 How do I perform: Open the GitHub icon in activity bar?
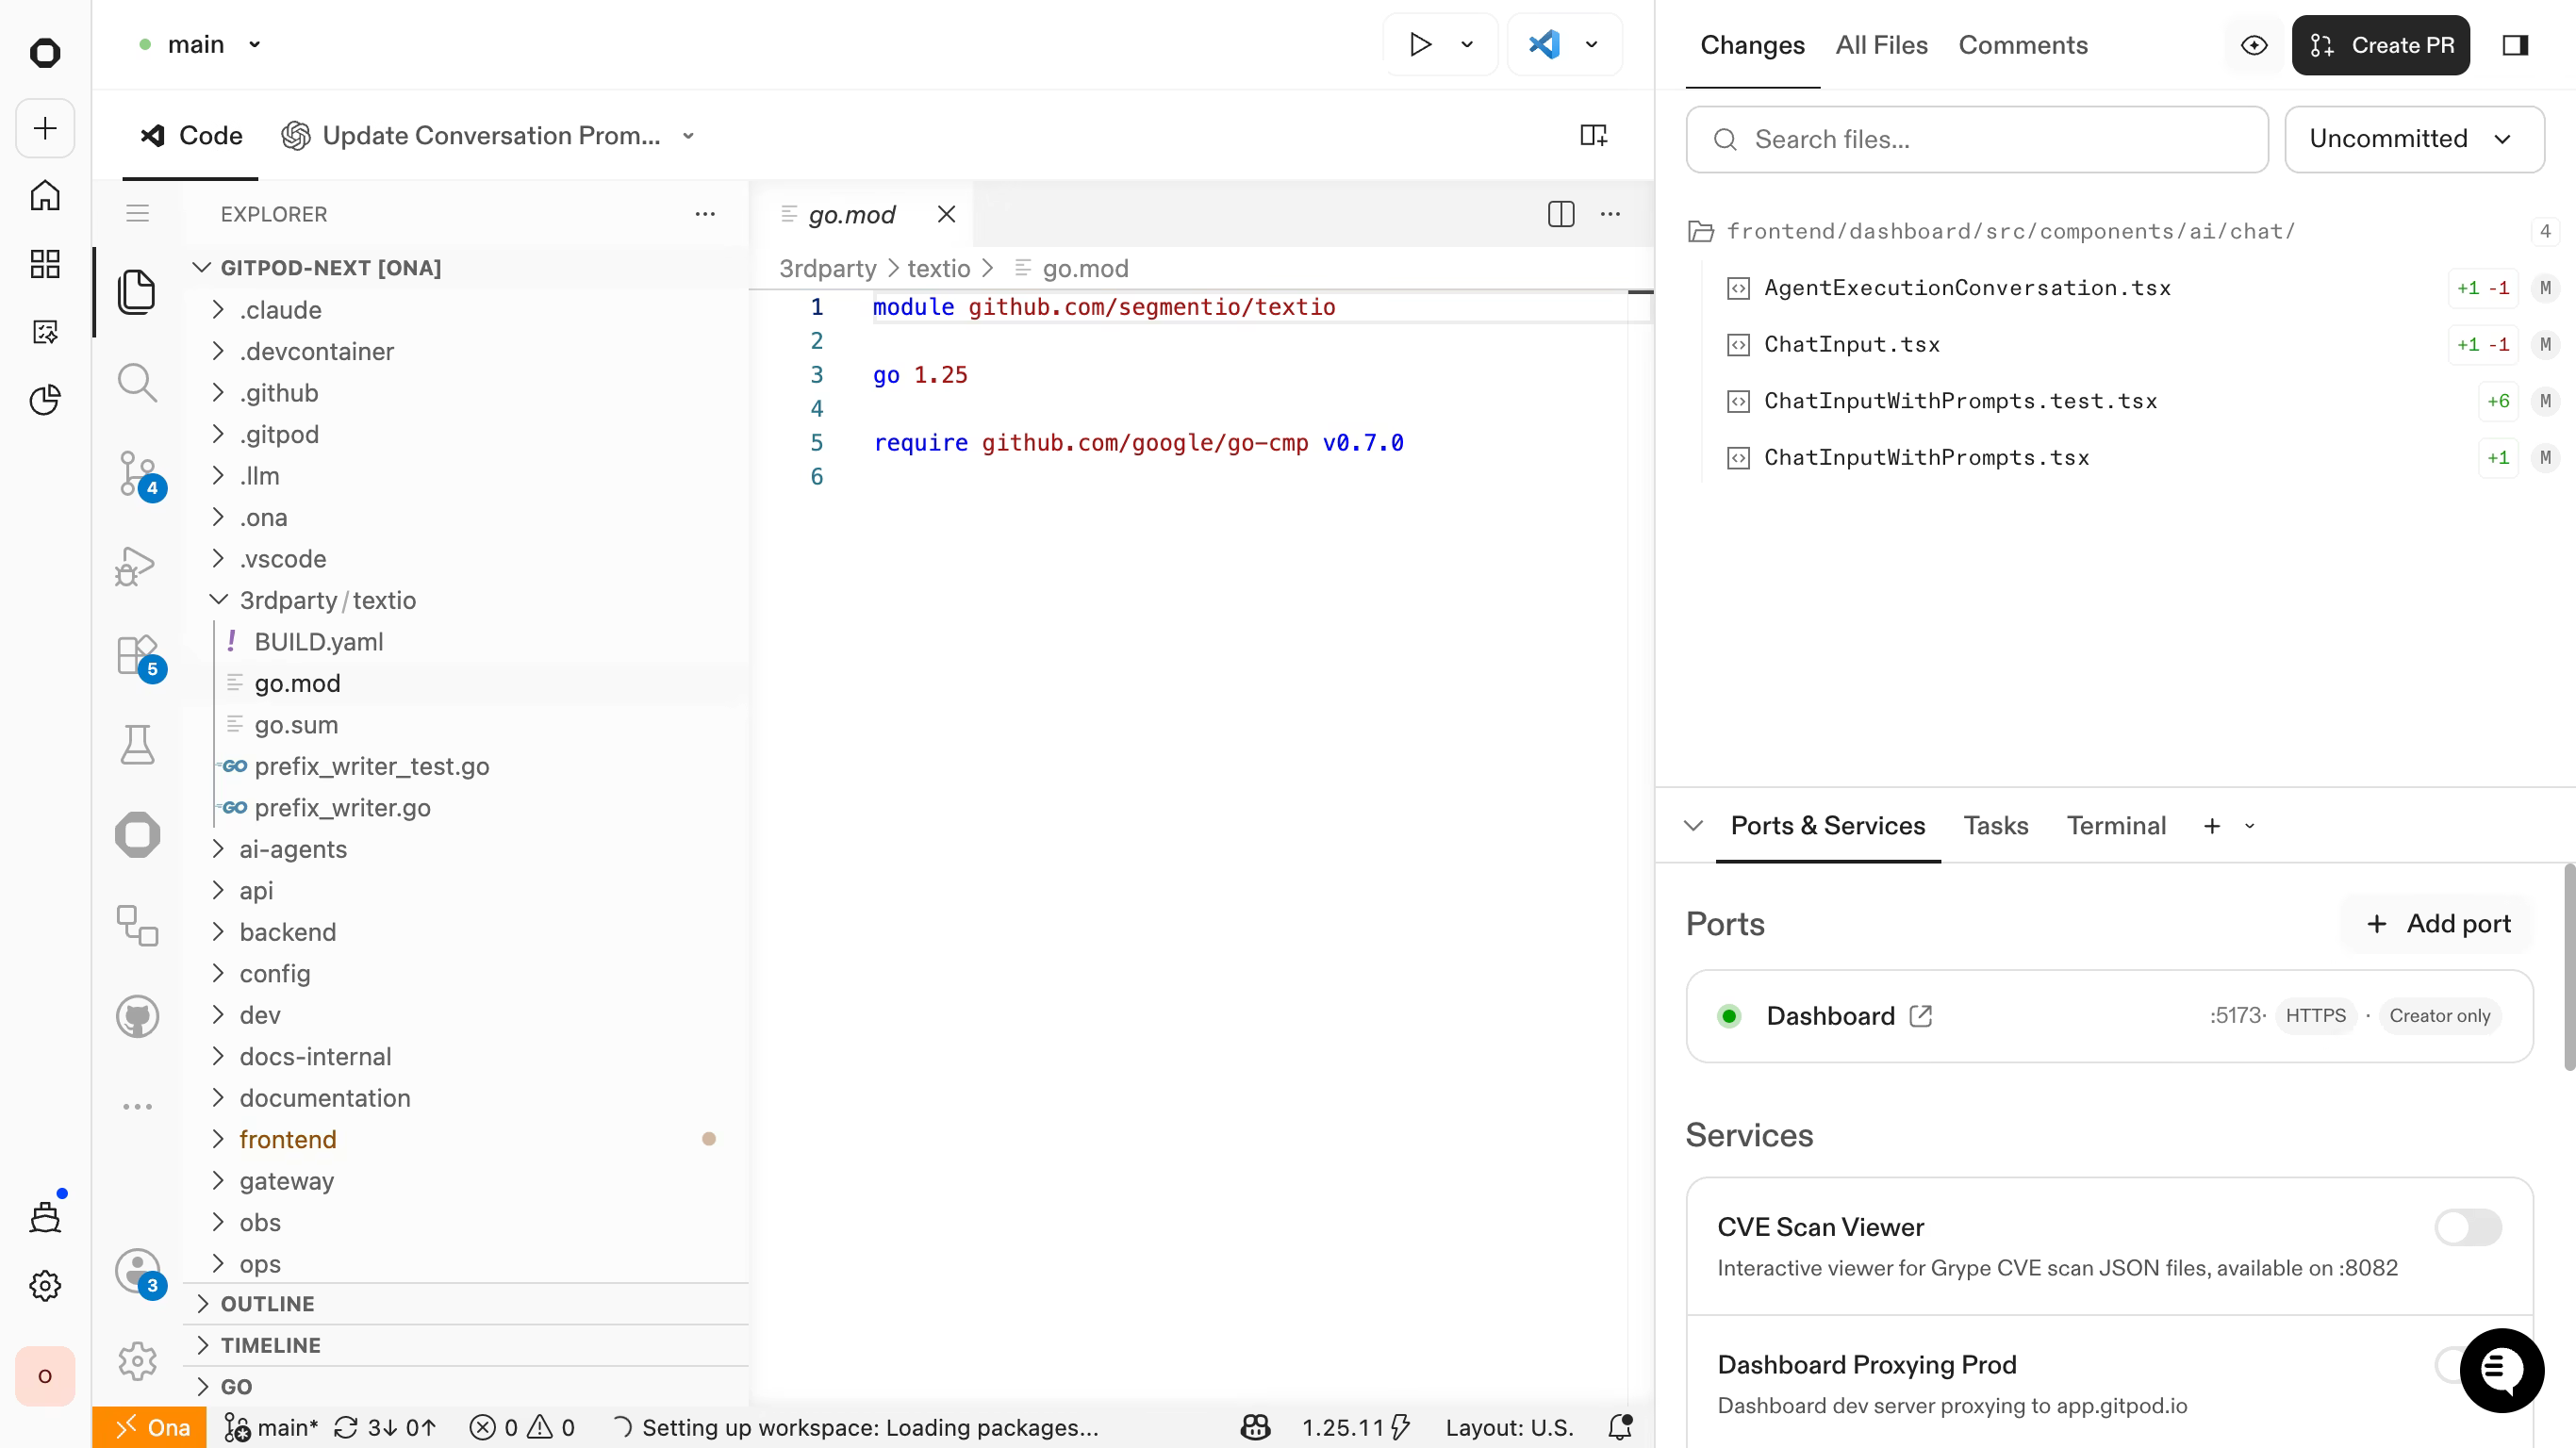137,1017
